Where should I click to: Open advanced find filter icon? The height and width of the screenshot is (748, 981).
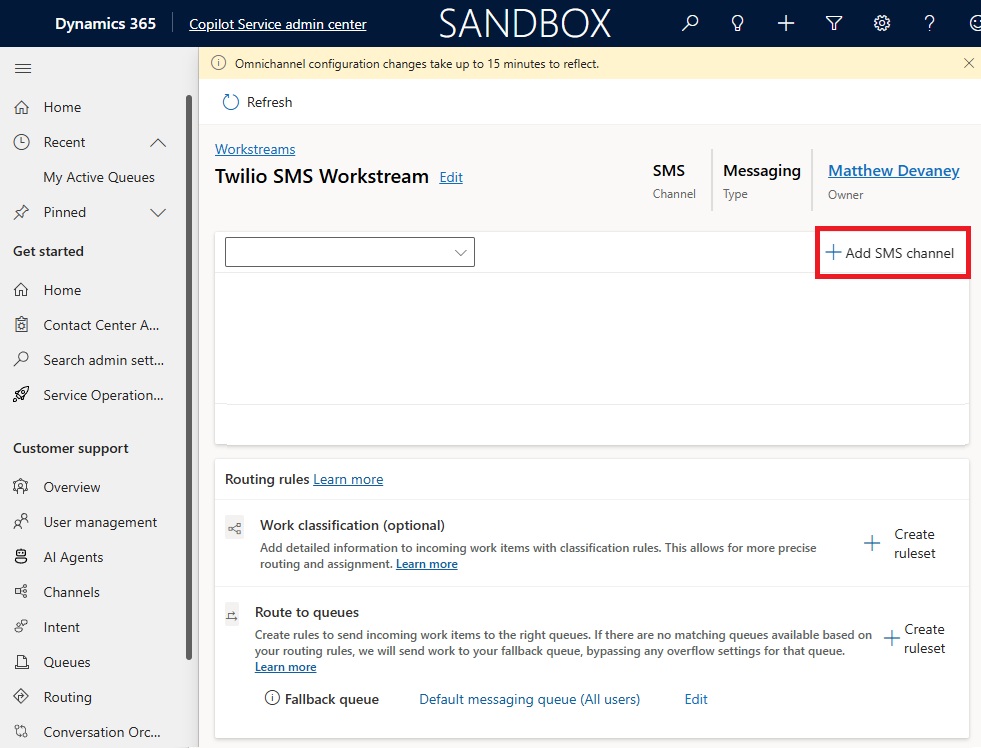[x=833, y=24]
